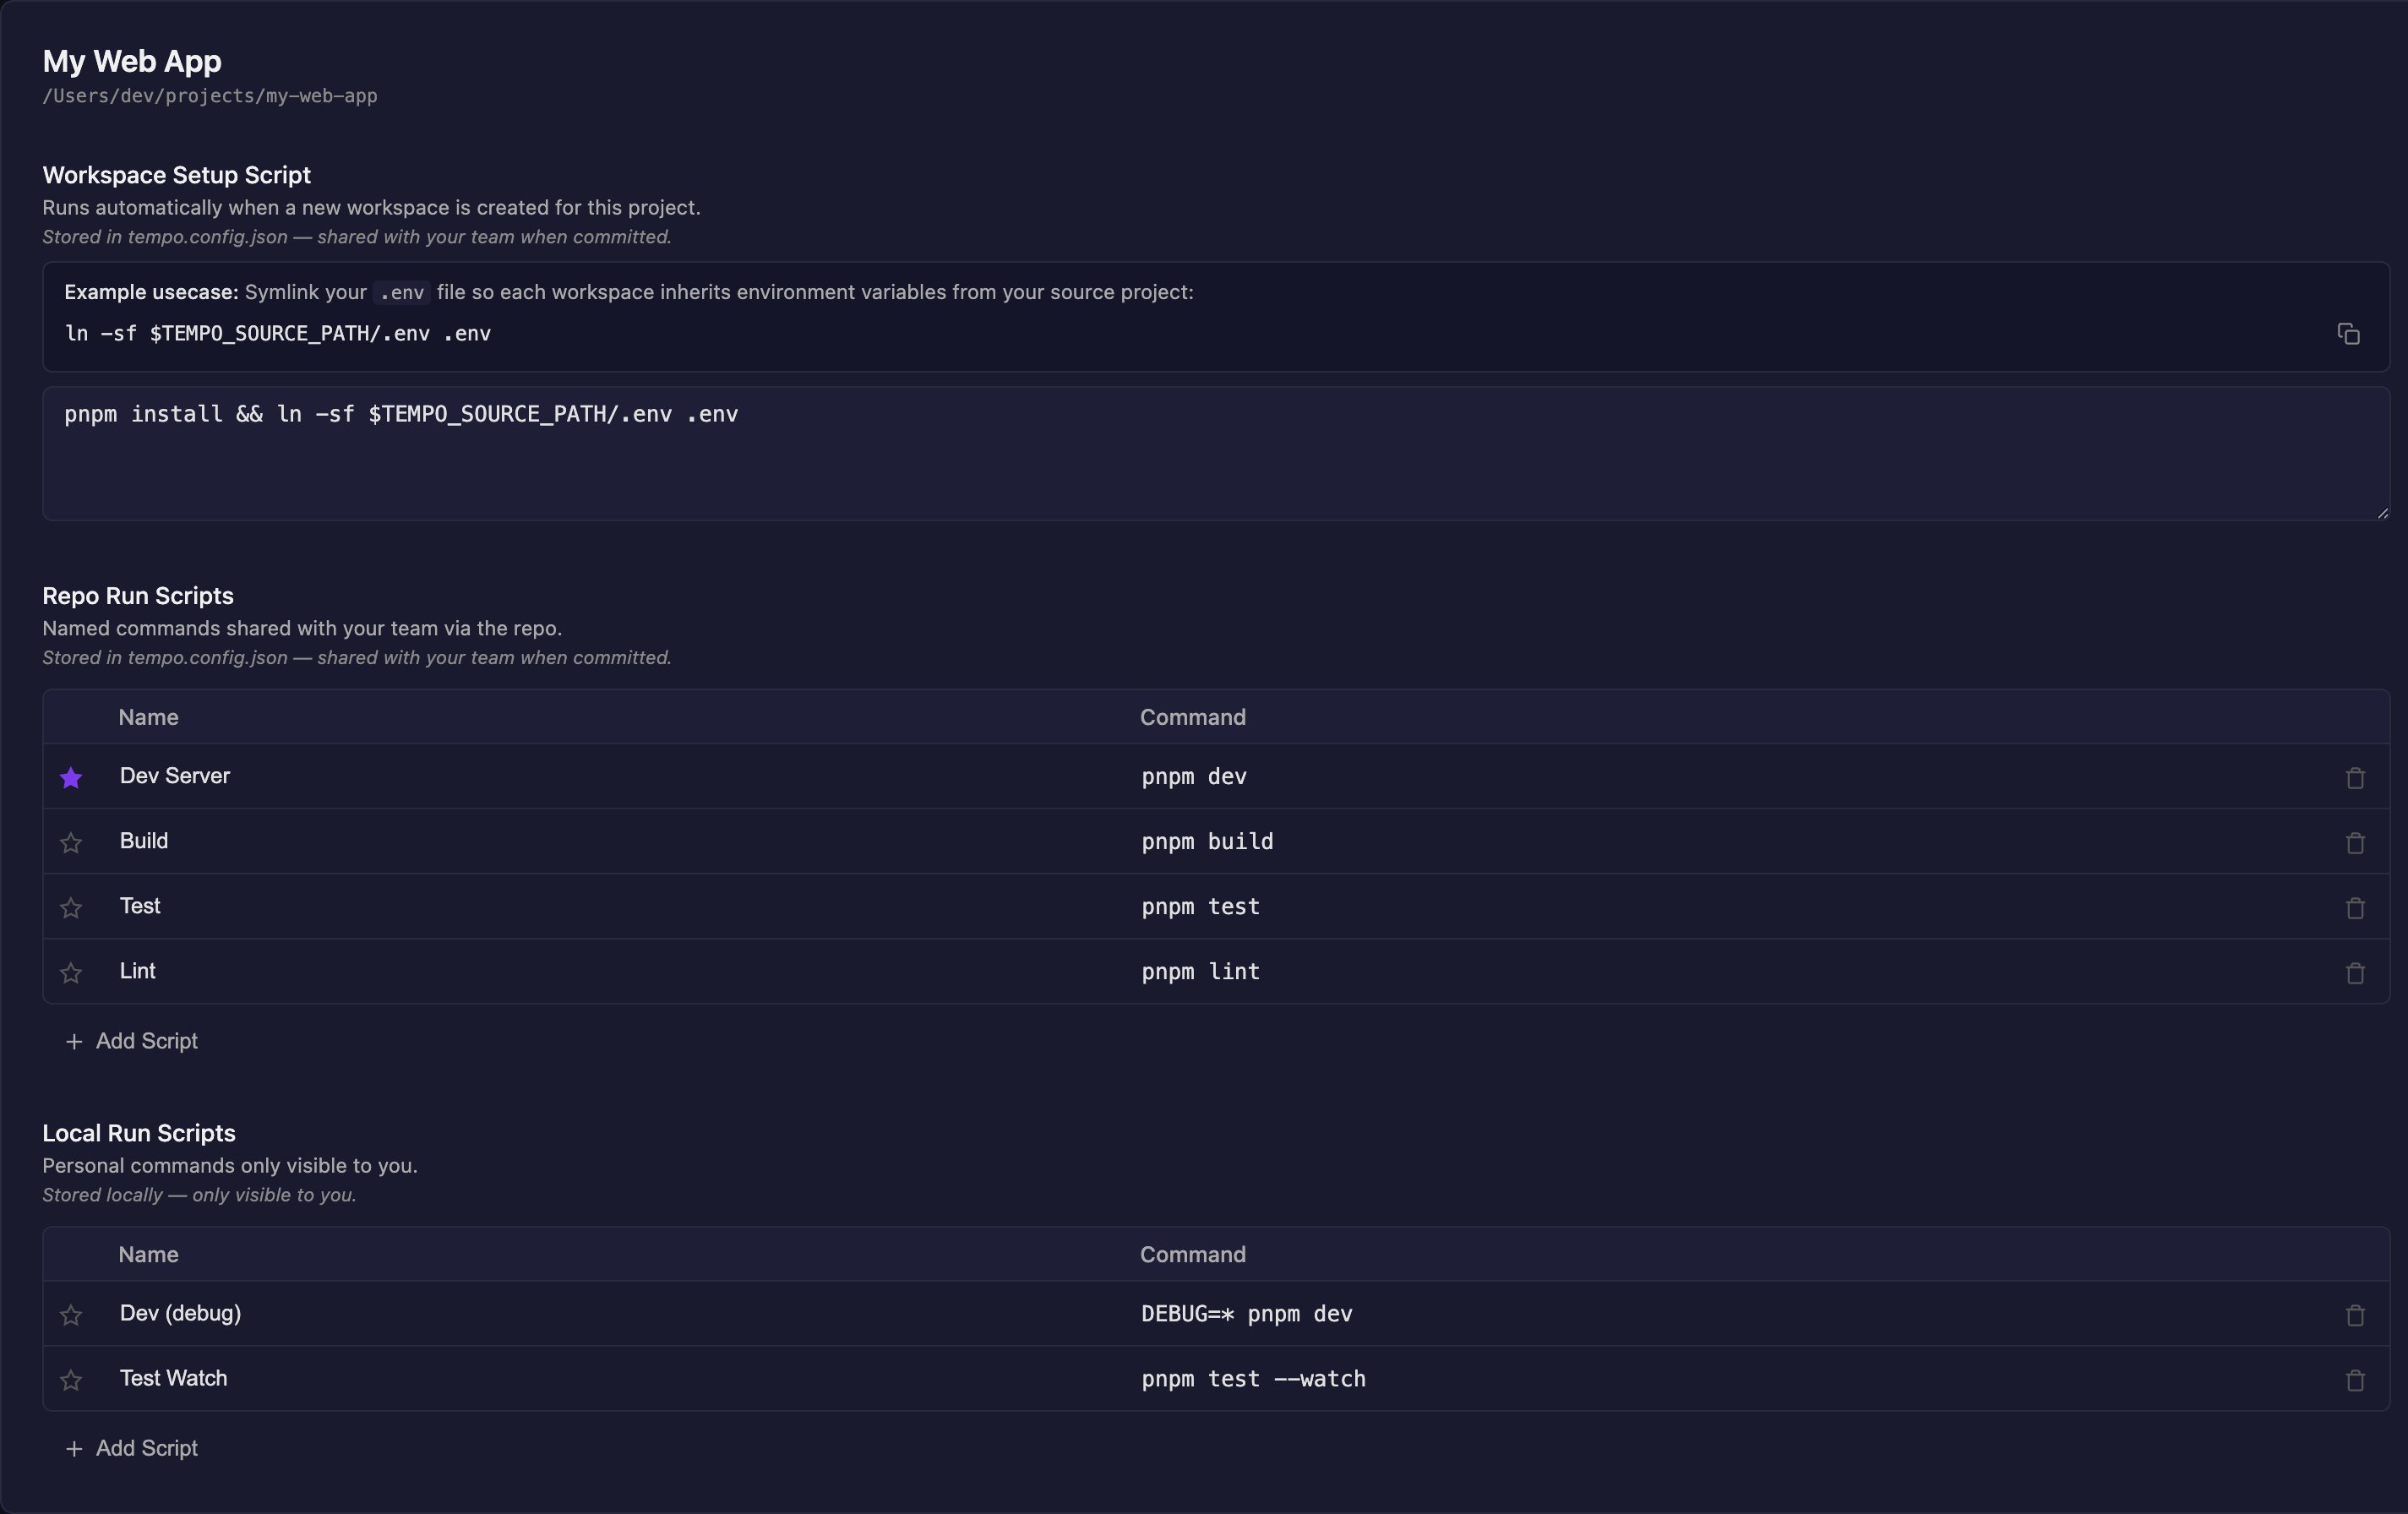This screenshot has height=1514, width=2408.
Task: Click the project path /Users/dev/projects/my-web-app
Action: point(210,96)
